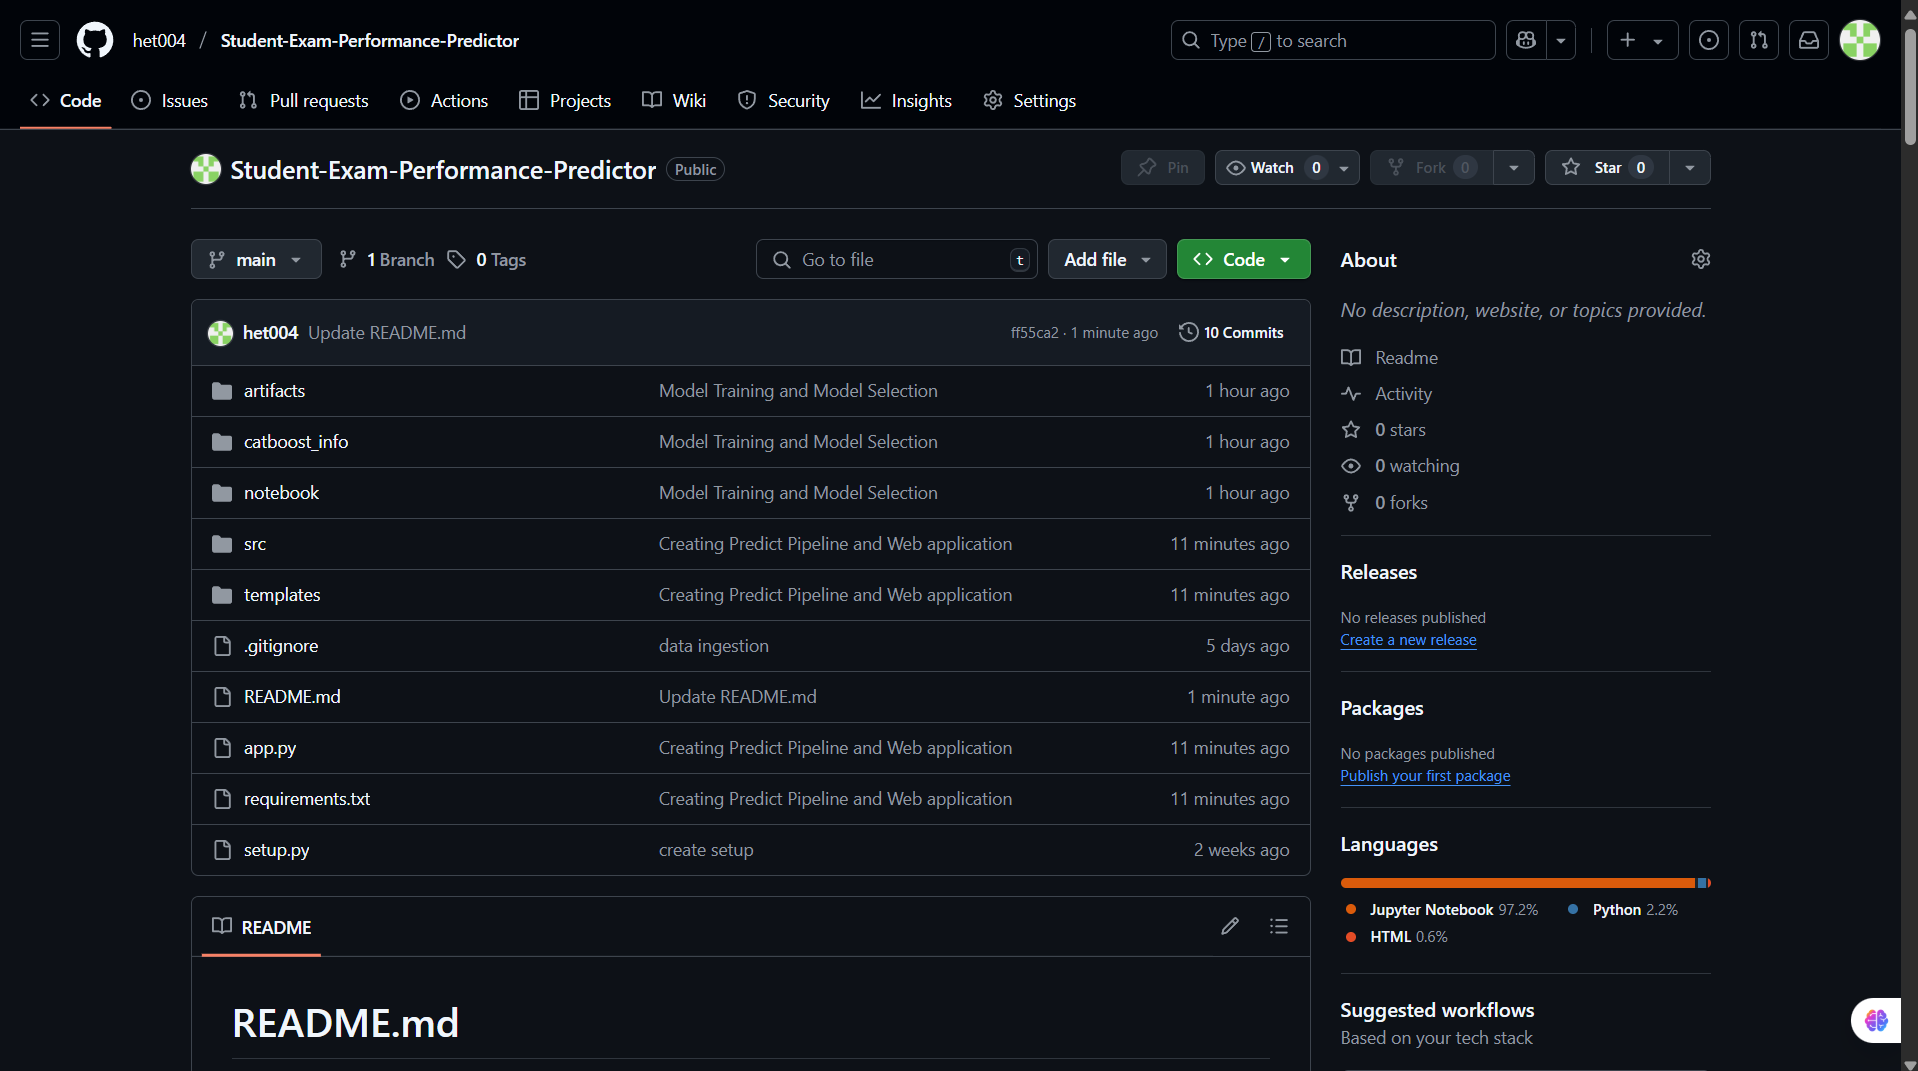Open the Fork options dropdown arrow
Image resolution: width=1918 pixels, height=1071 pixels.
click(x=1514, y=168)
